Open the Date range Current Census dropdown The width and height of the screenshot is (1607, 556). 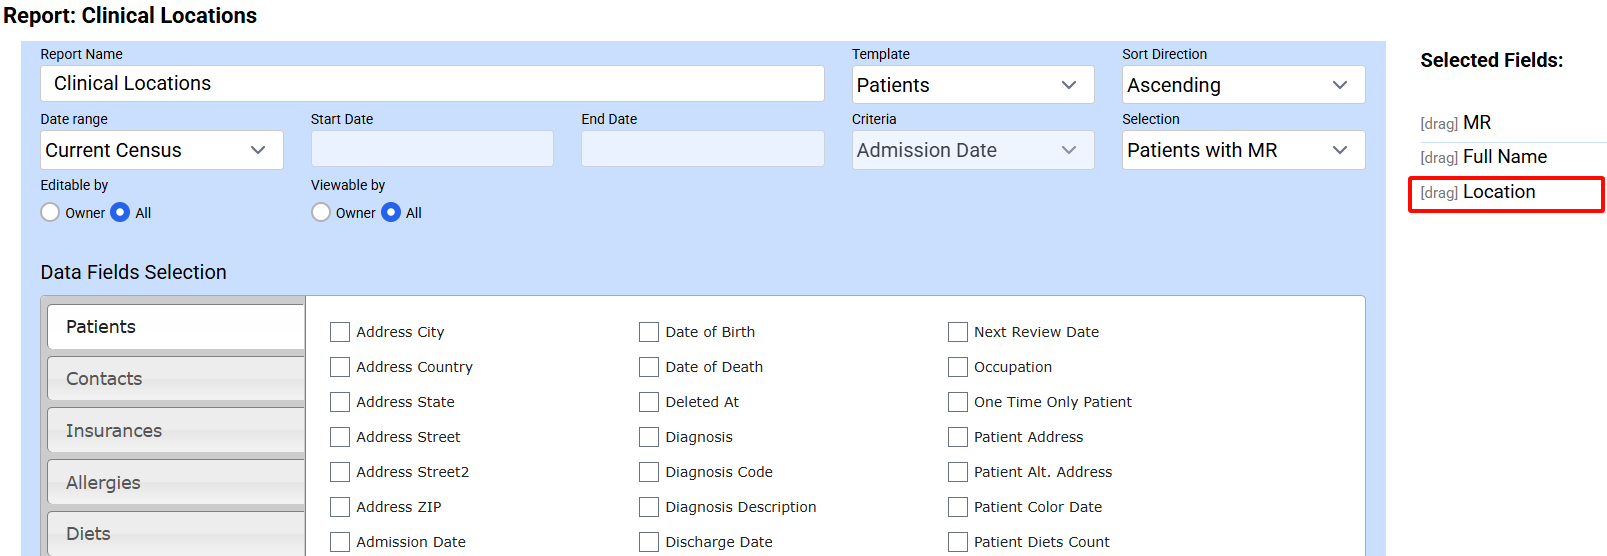coord(161,150)
